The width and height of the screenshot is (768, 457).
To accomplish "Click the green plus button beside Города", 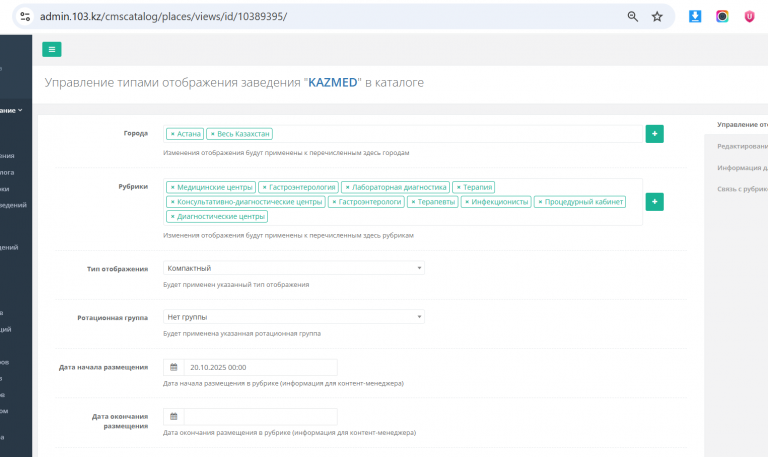I will click(654, 134).
